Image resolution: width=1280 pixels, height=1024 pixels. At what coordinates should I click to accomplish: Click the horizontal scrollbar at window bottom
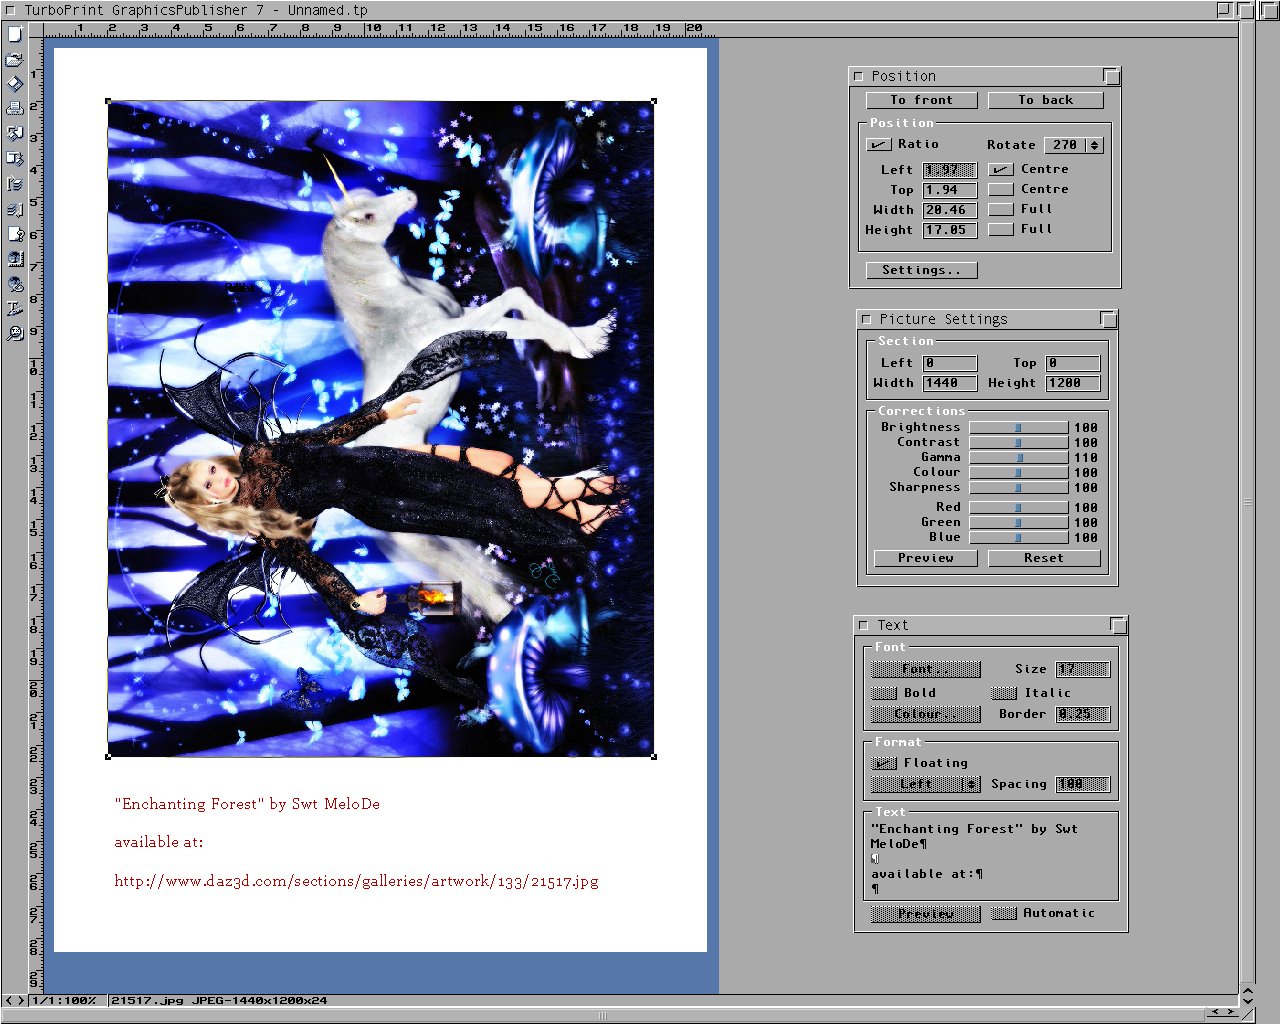pyautogui.click(x=602, y=1014)
